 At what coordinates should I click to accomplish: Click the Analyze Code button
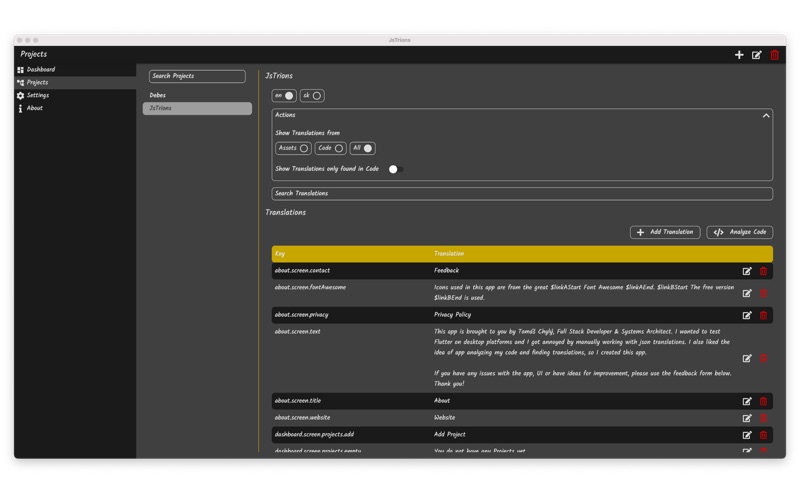tap(739, 232)
